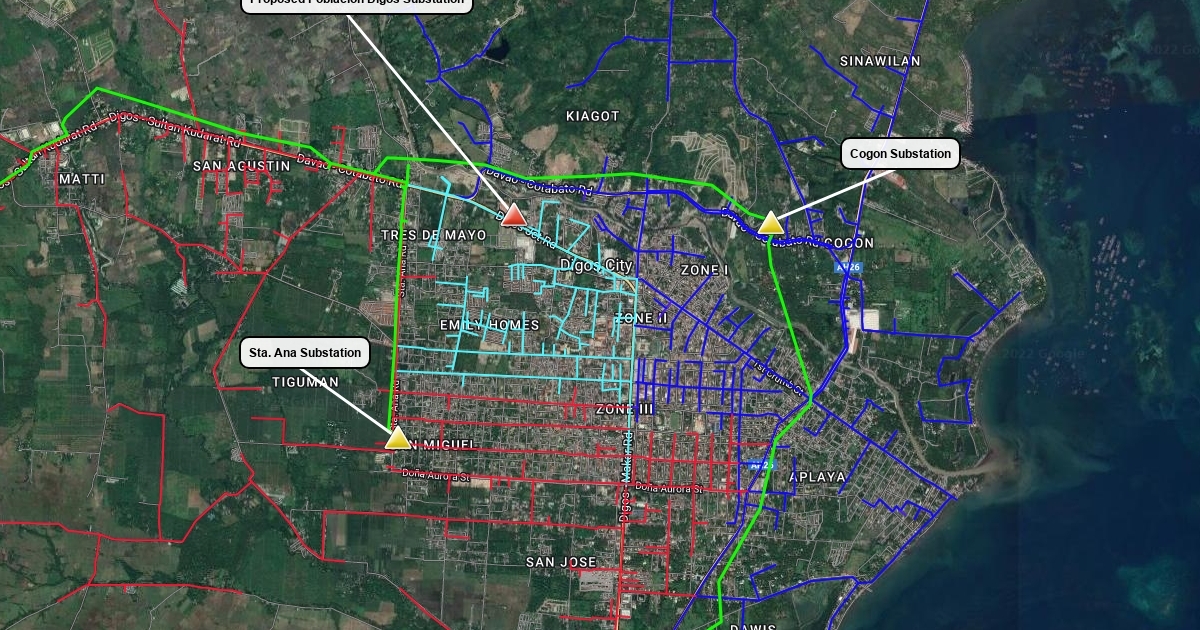
Task: Open the Cogon Substation label box
Action: [x=900, y=154]
